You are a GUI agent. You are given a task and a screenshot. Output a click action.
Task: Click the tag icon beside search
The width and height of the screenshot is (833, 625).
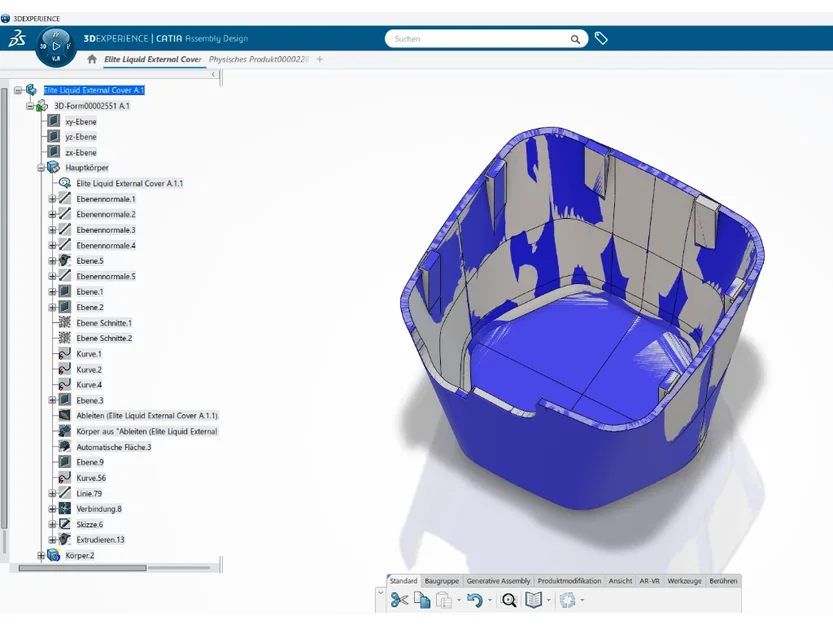click(601, 38)
